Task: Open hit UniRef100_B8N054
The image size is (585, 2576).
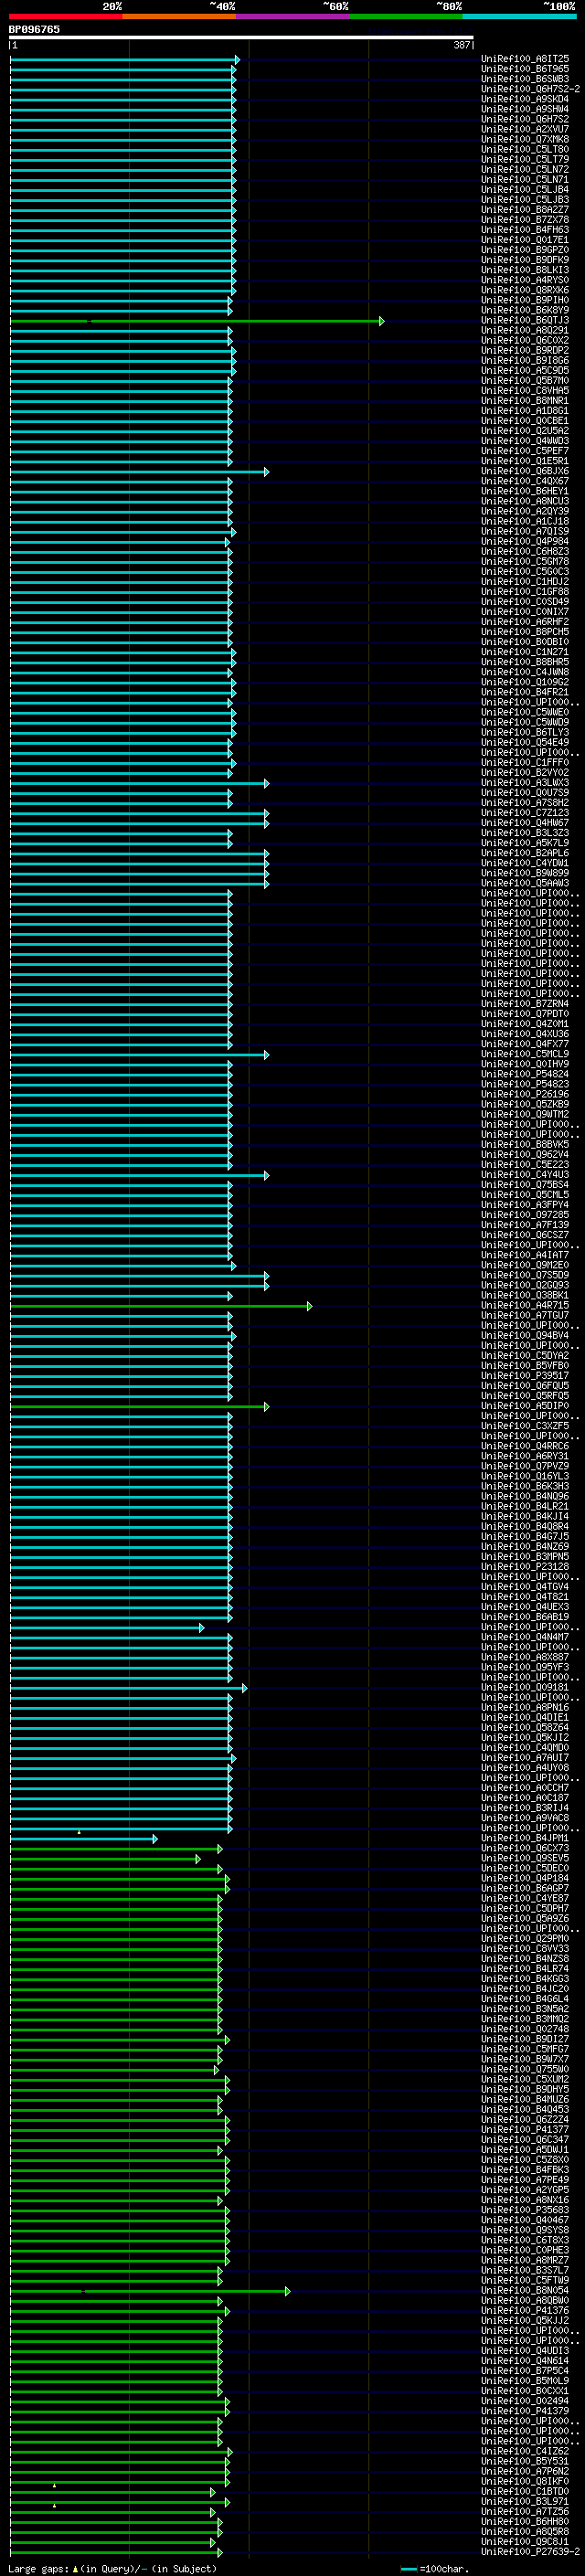Action: coord(525,2290)
